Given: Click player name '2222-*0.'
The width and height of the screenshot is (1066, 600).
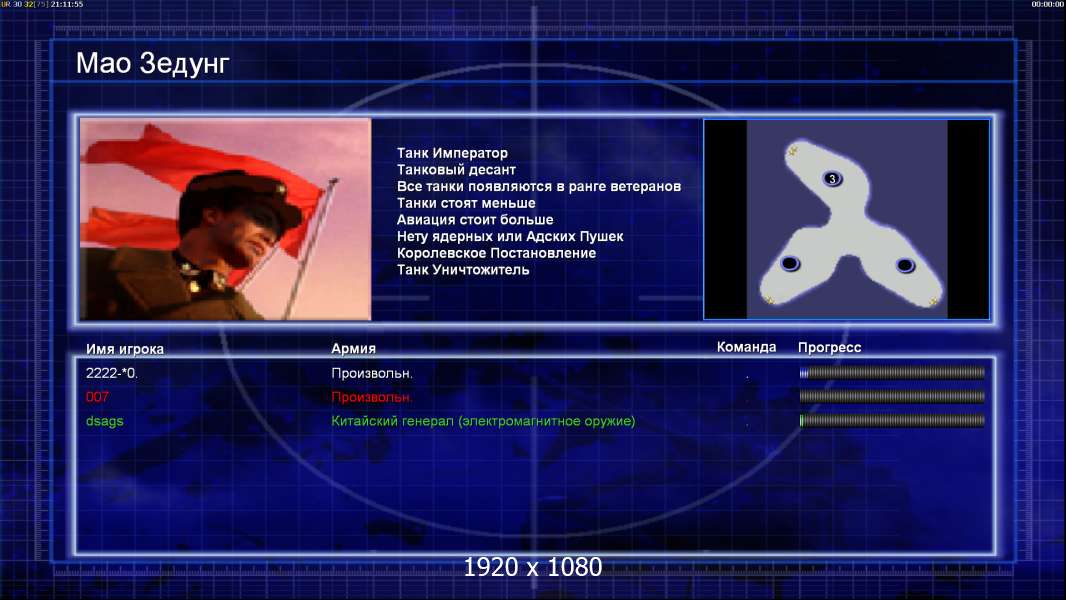Looking at the screenshot, I should [111, 373].
